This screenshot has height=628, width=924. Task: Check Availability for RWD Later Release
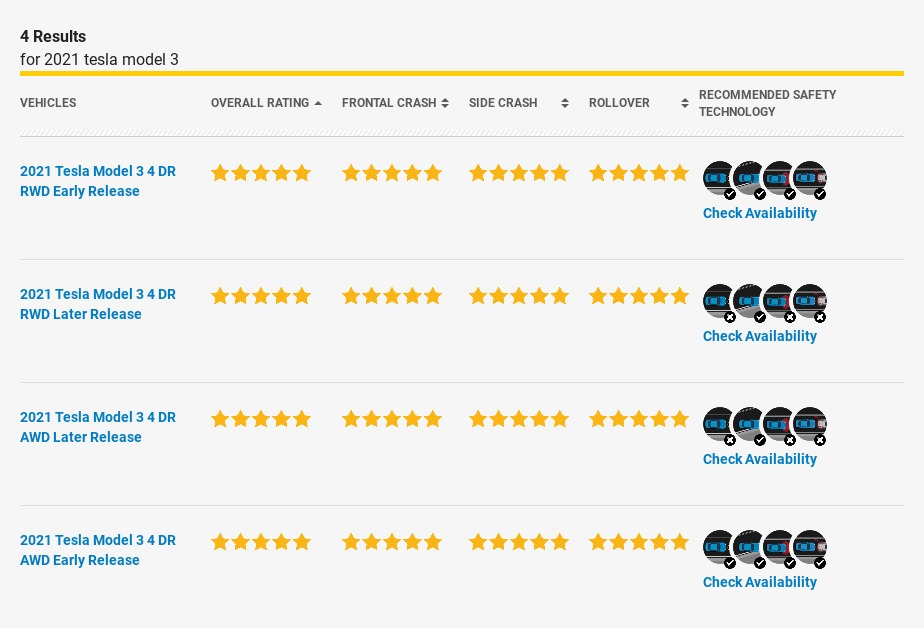coord(760,336)
